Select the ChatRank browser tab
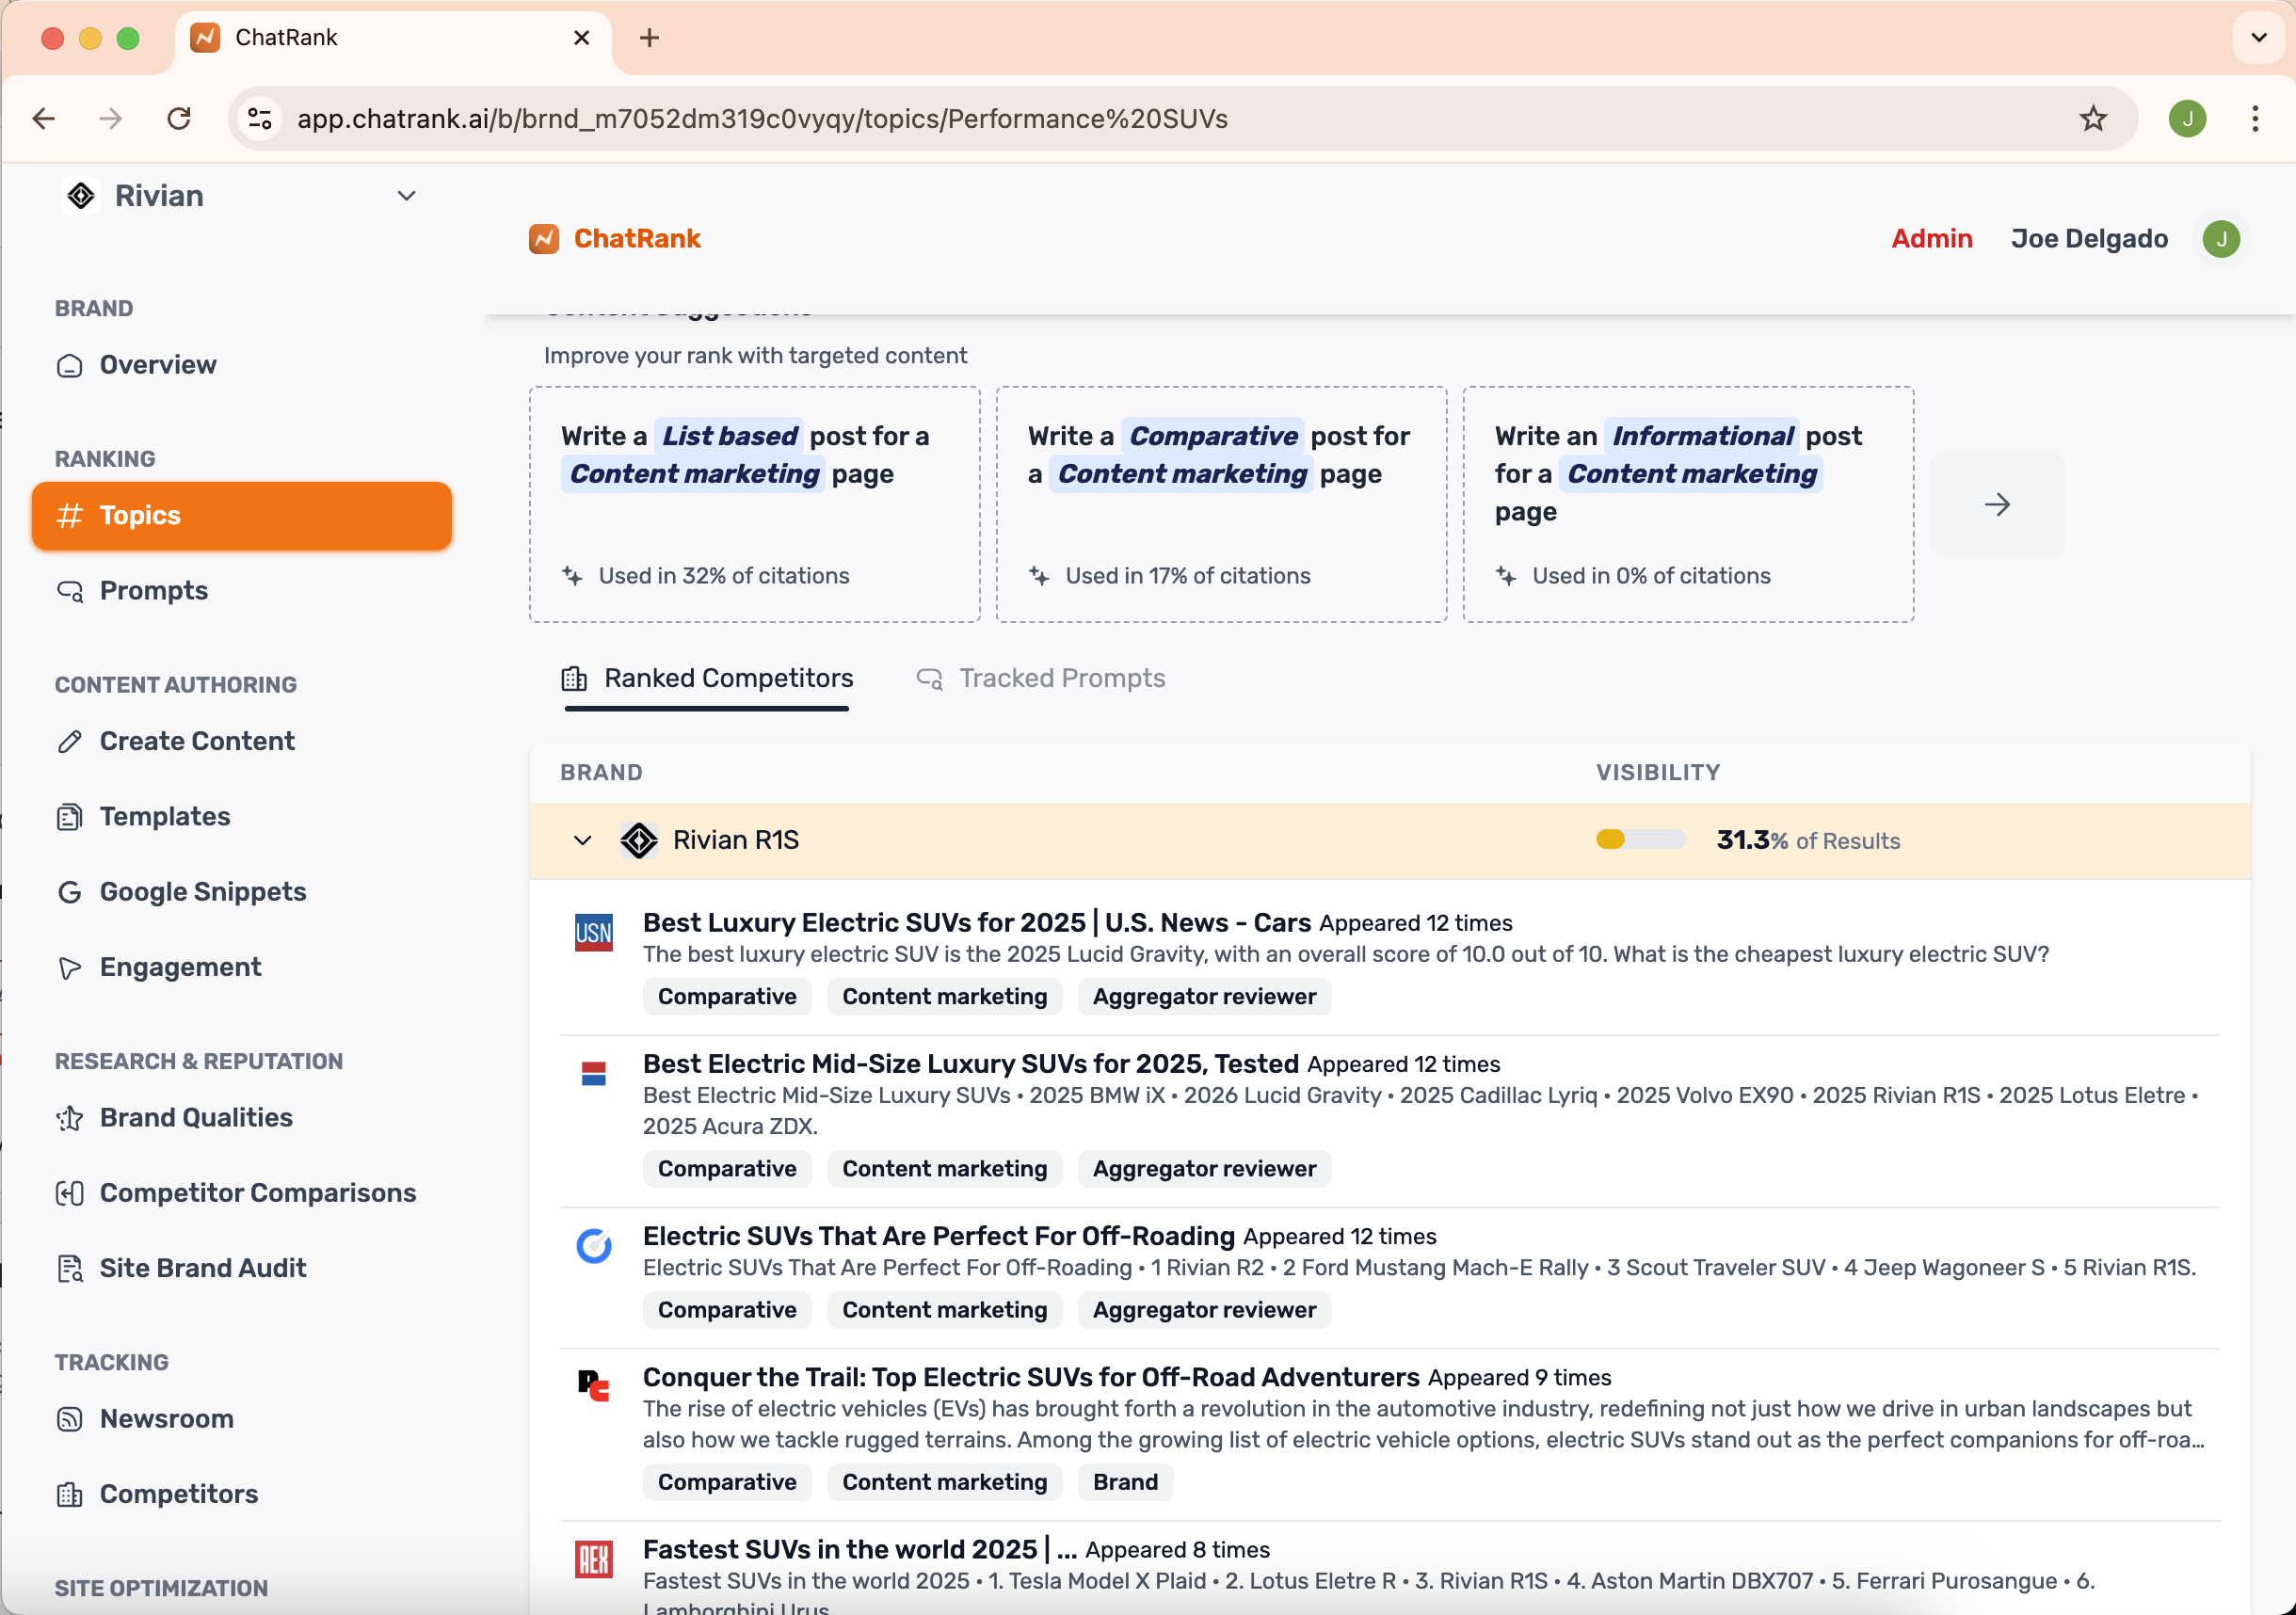This screenshot has height=1615, width=2296. 393,38
